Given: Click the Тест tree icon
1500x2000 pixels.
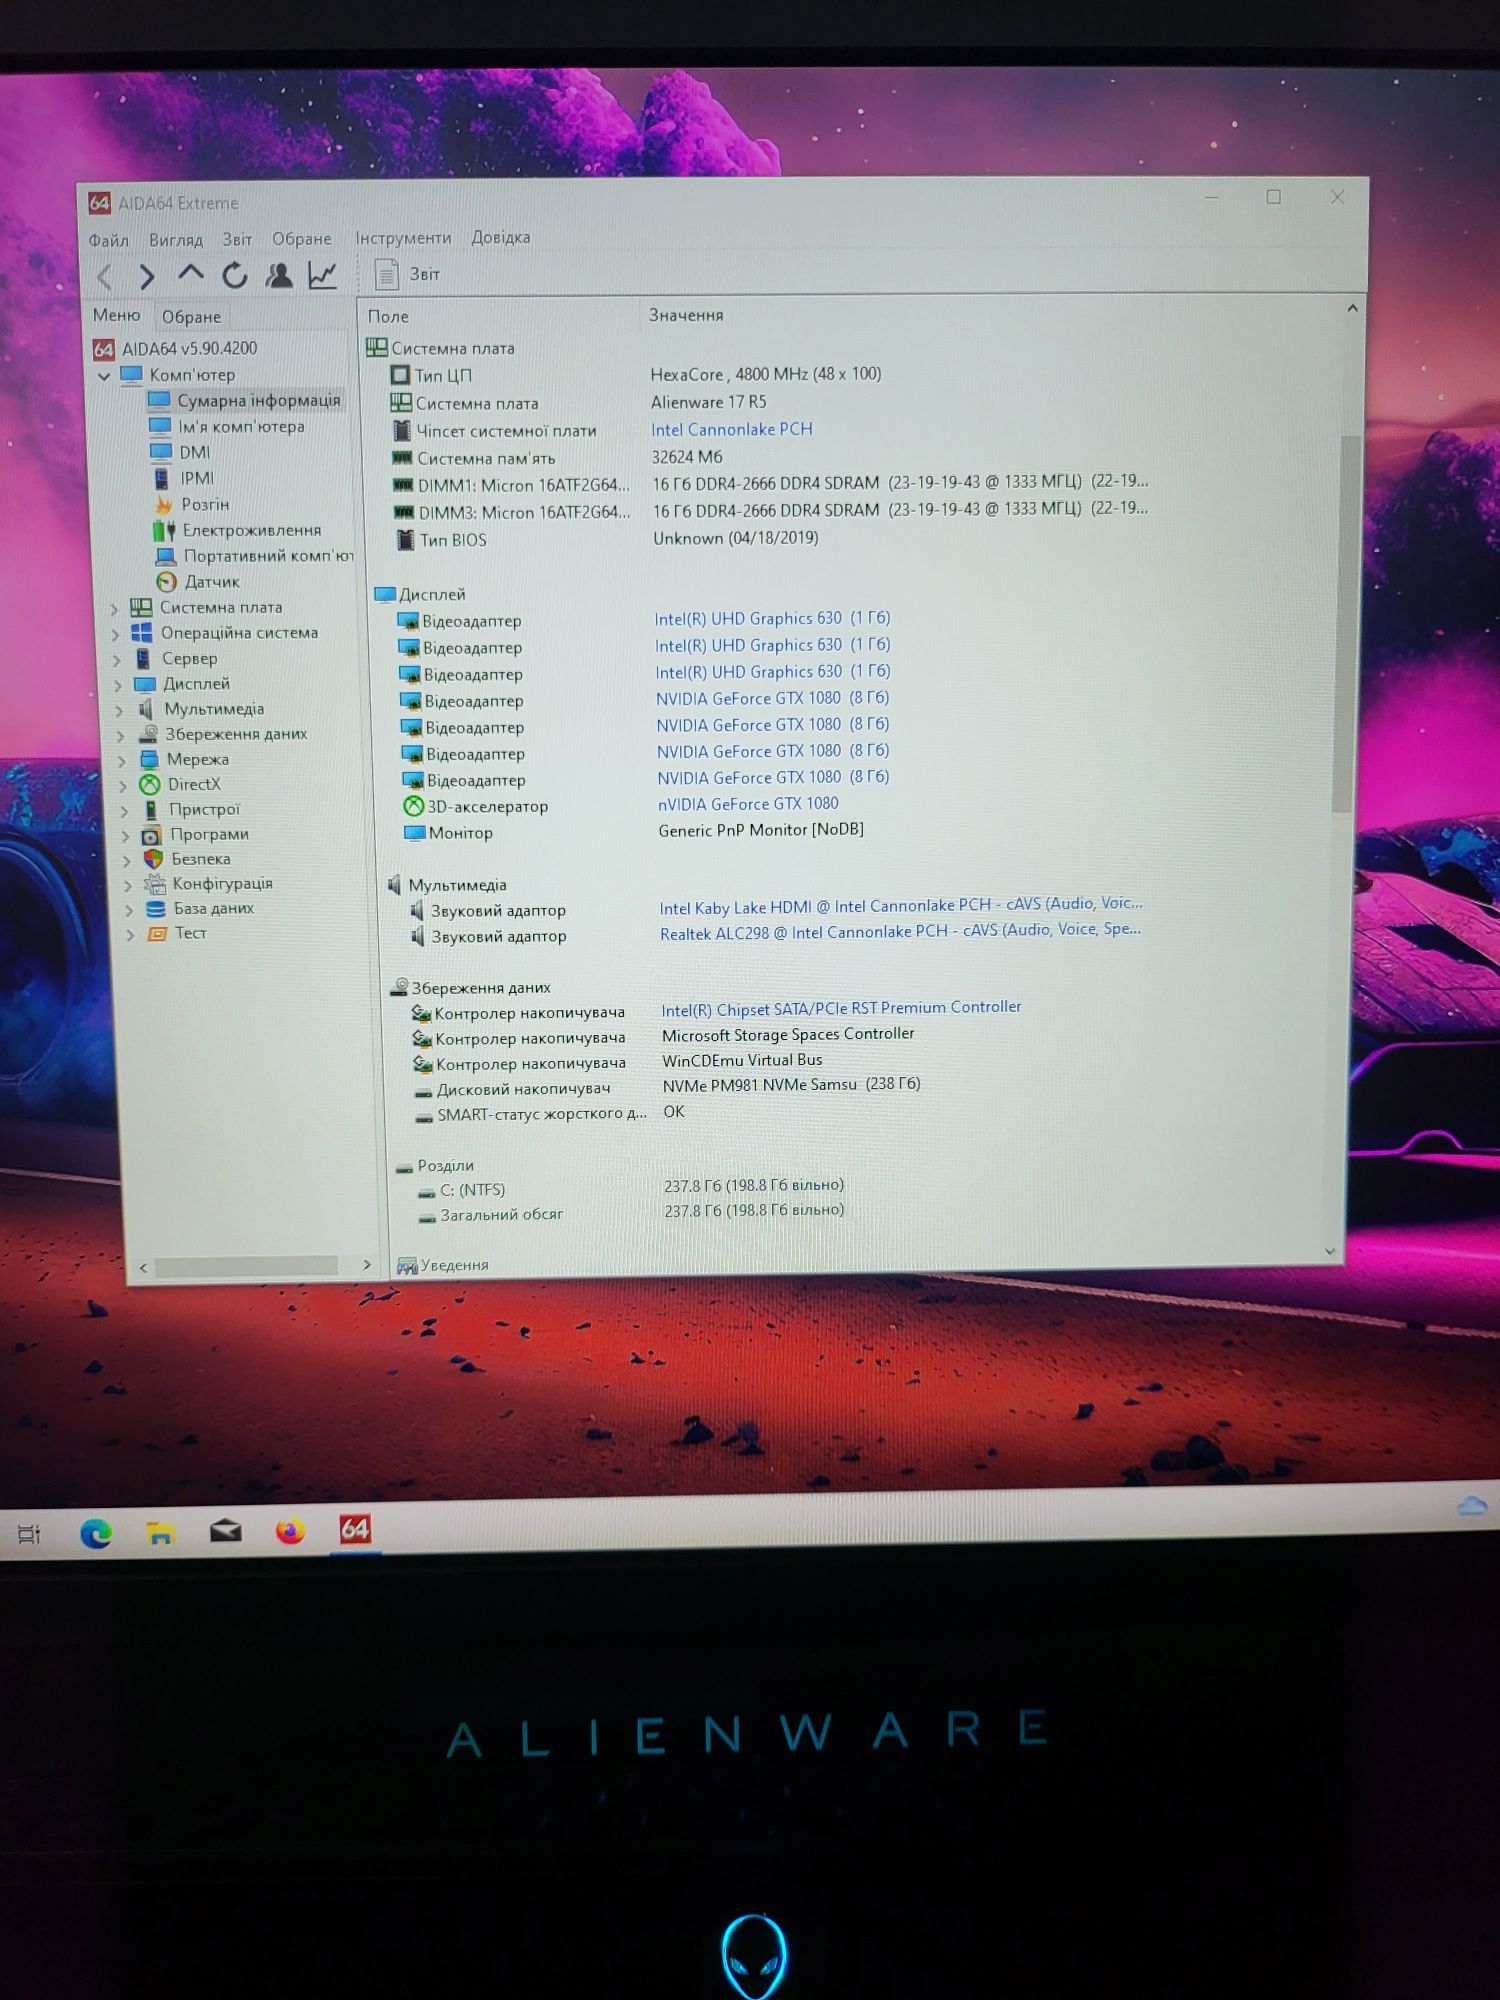Looking at the screenshot, I should click(x=157, y=934).
